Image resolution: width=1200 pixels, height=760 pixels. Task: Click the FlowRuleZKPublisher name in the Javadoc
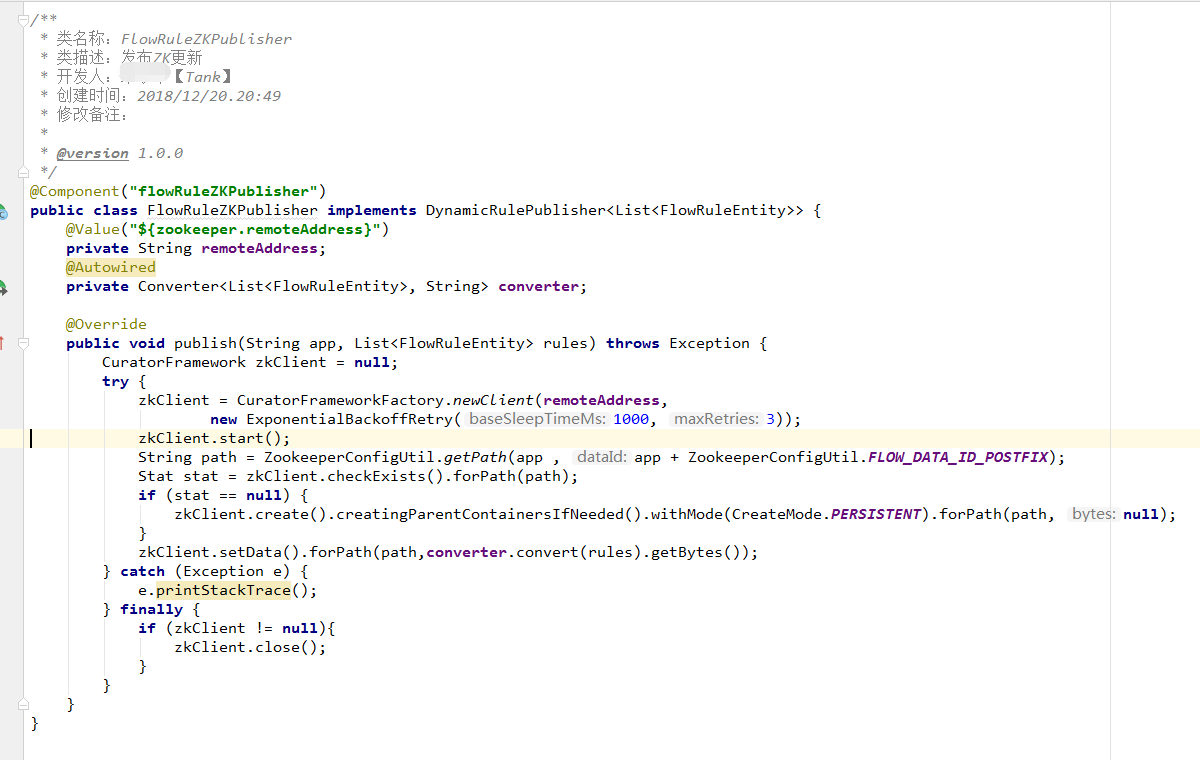click(x=207, y=39)
